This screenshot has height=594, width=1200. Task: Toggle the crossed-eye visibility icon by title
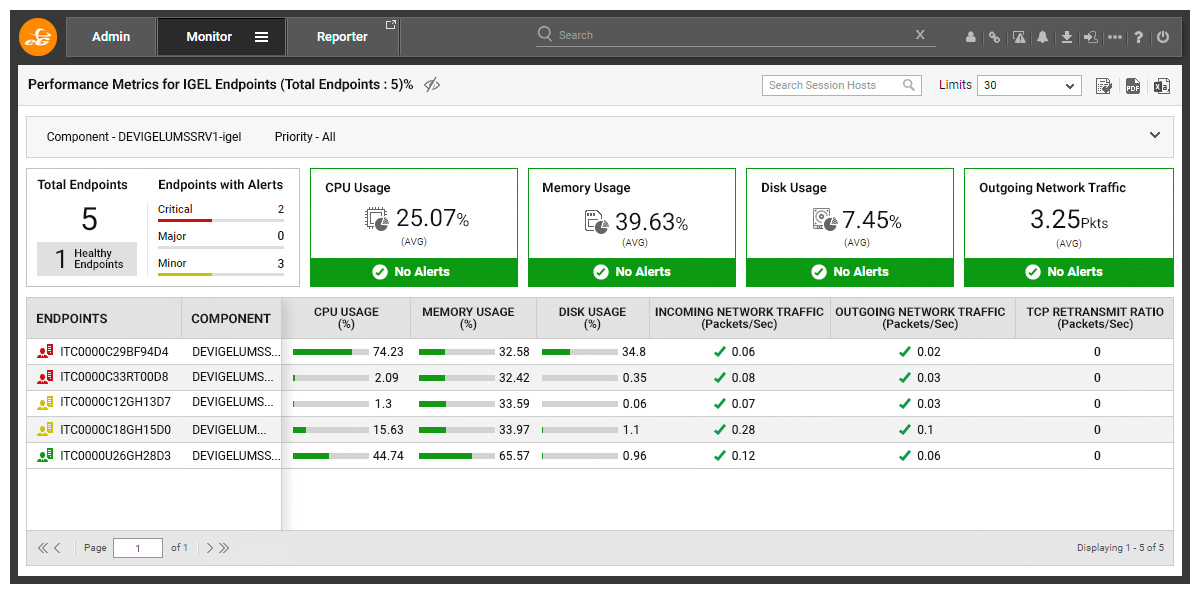tap(432, 85)
